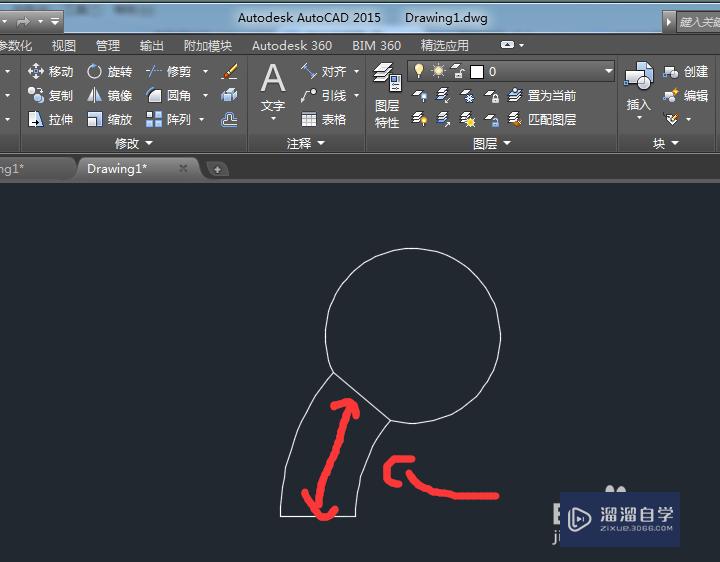Click the Insert block (插入) icon
This screenshot has height=562, width=720.
(x=639, y=86)
